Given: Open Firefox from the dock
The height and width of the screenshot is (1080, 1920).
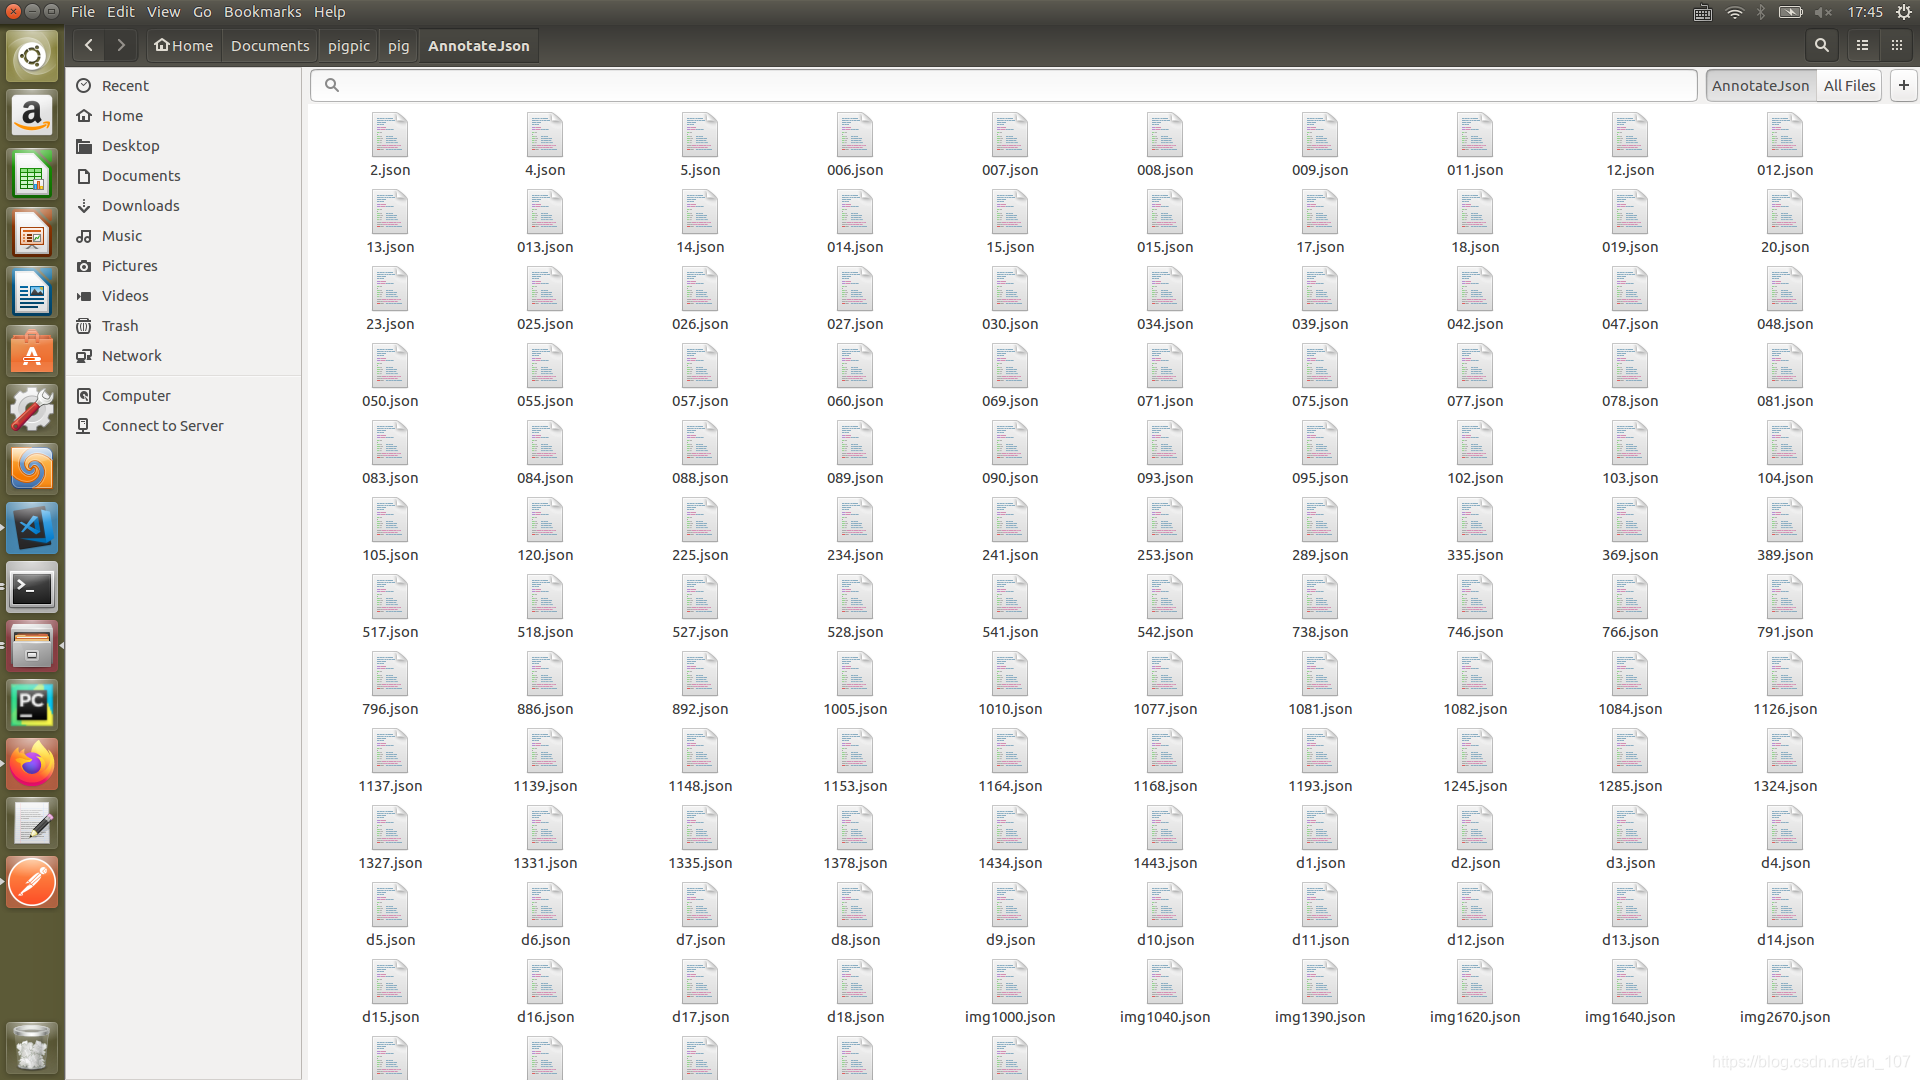Looking at the screenshot, I should click(x=32, y=765).
